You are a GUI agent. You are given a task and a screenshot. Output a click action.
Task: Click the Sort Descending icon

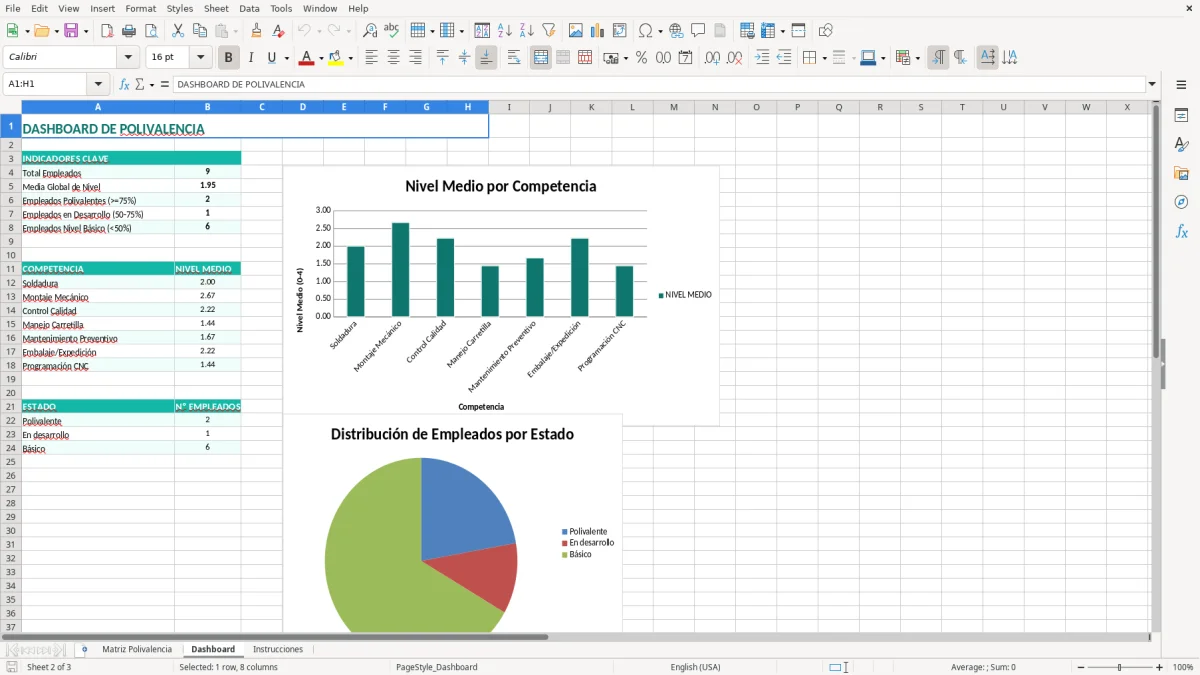tap(527, 31)
